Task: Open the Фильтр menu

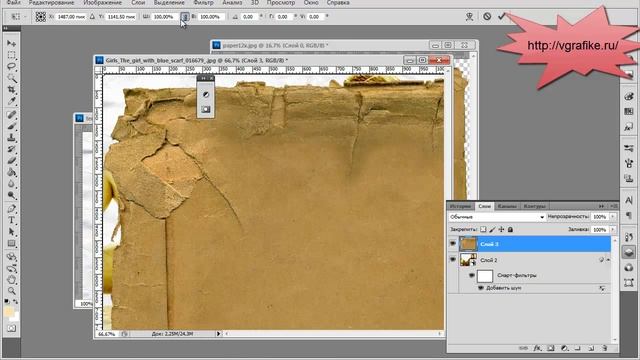Action: [203, 2]
